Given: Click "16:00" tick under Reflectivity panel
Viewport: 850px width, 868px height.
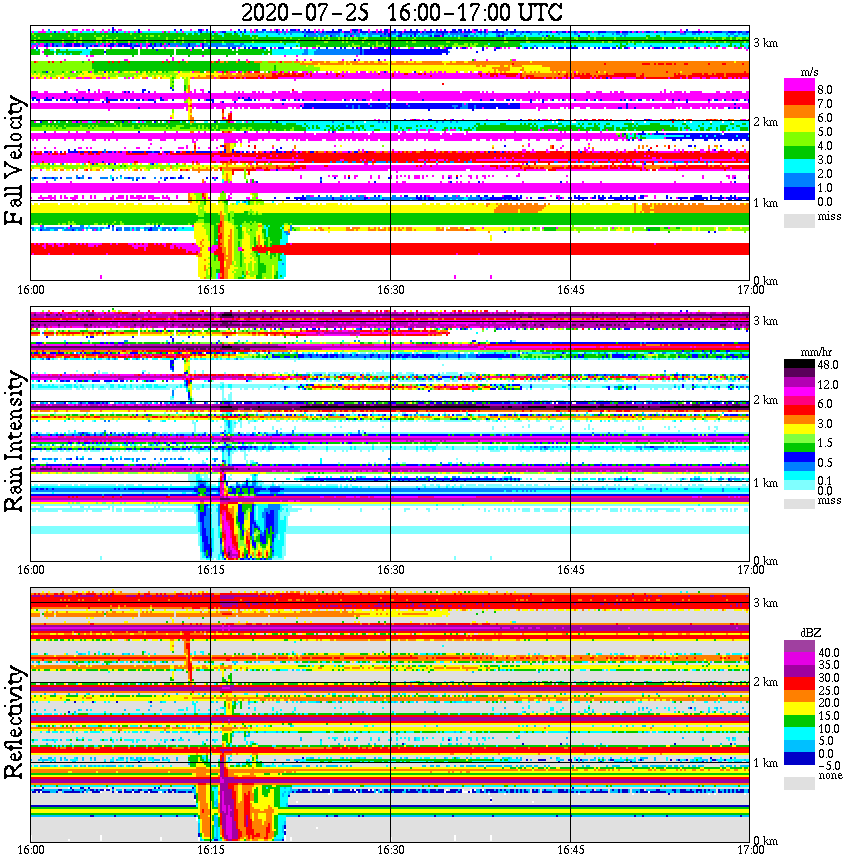Looking at the screenshot, I should 30,850.
